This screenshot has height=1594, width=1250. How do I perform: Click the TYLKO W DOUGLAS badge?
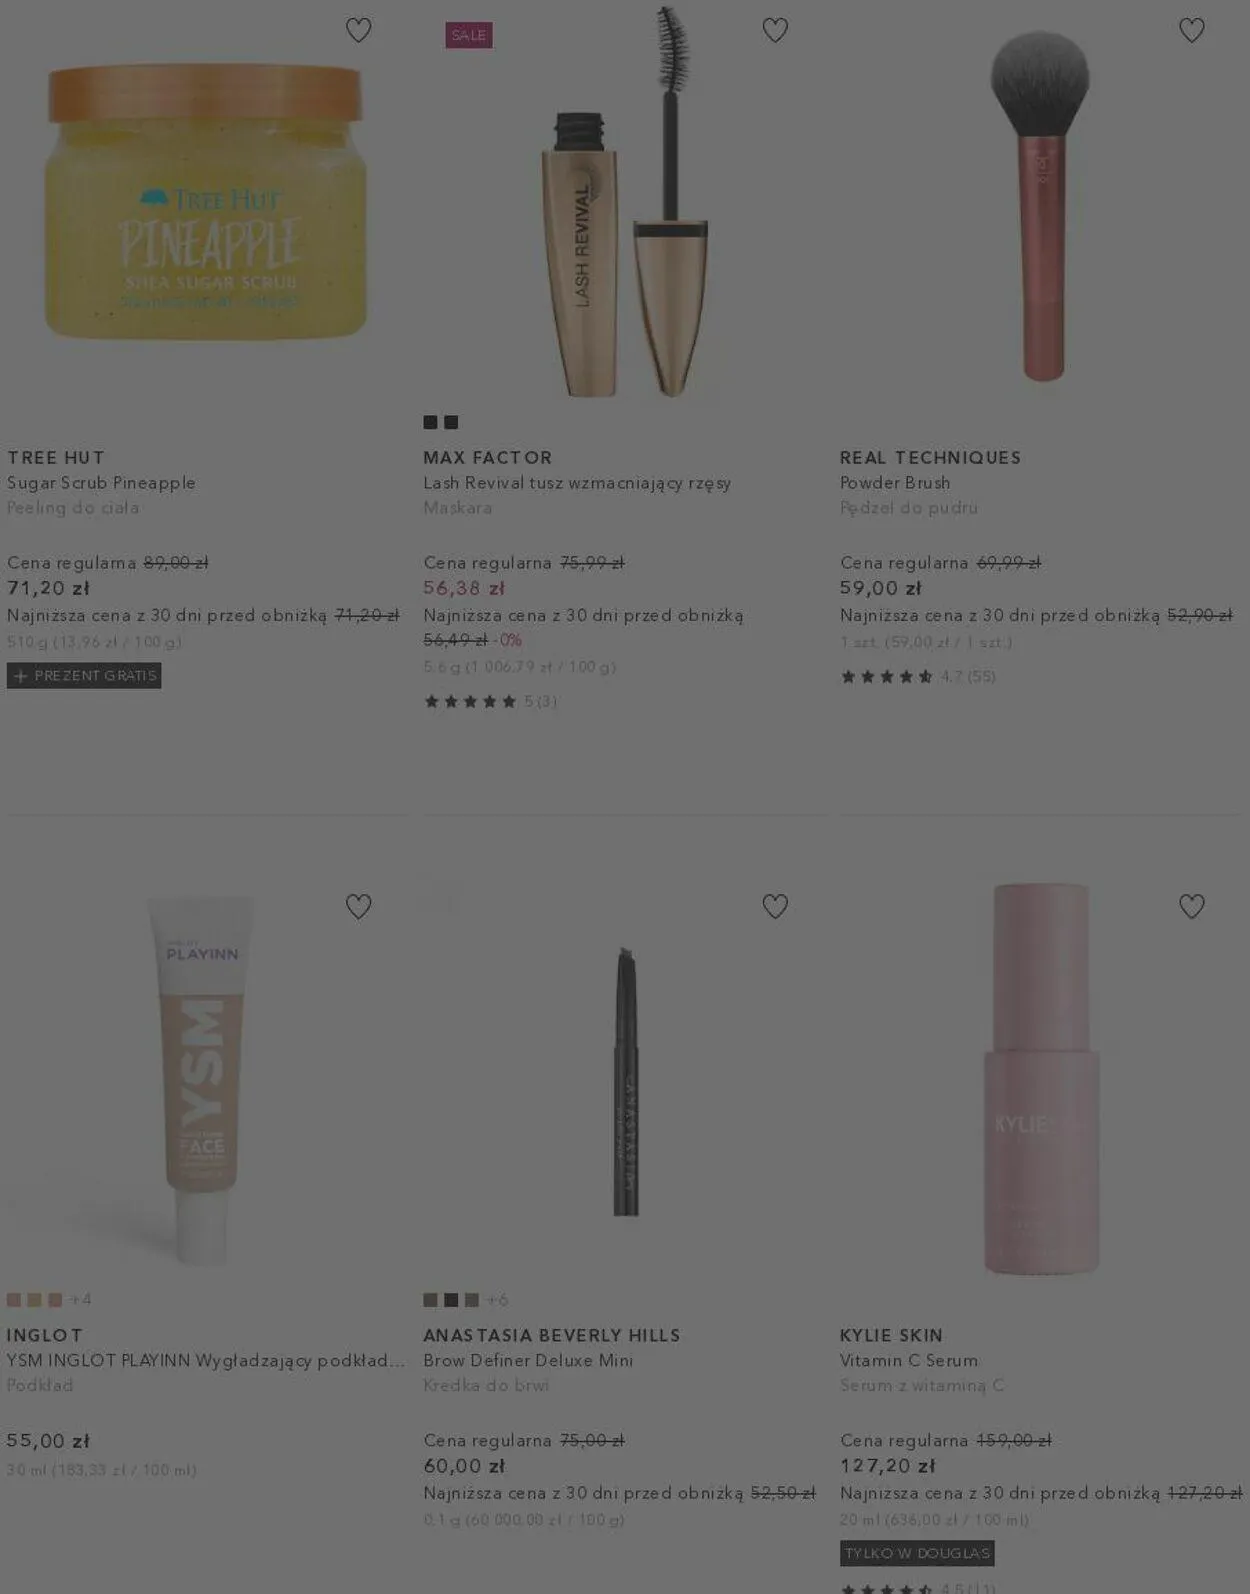(x=917, y=1553)
